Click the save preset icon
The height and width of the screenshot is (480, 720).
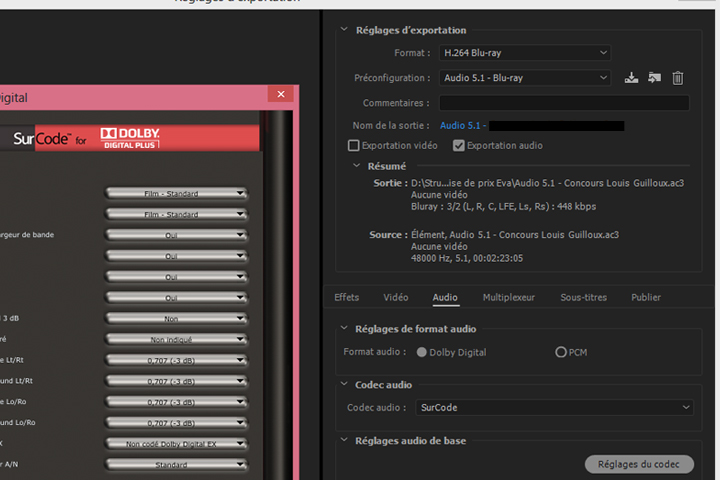click(631, 78)
